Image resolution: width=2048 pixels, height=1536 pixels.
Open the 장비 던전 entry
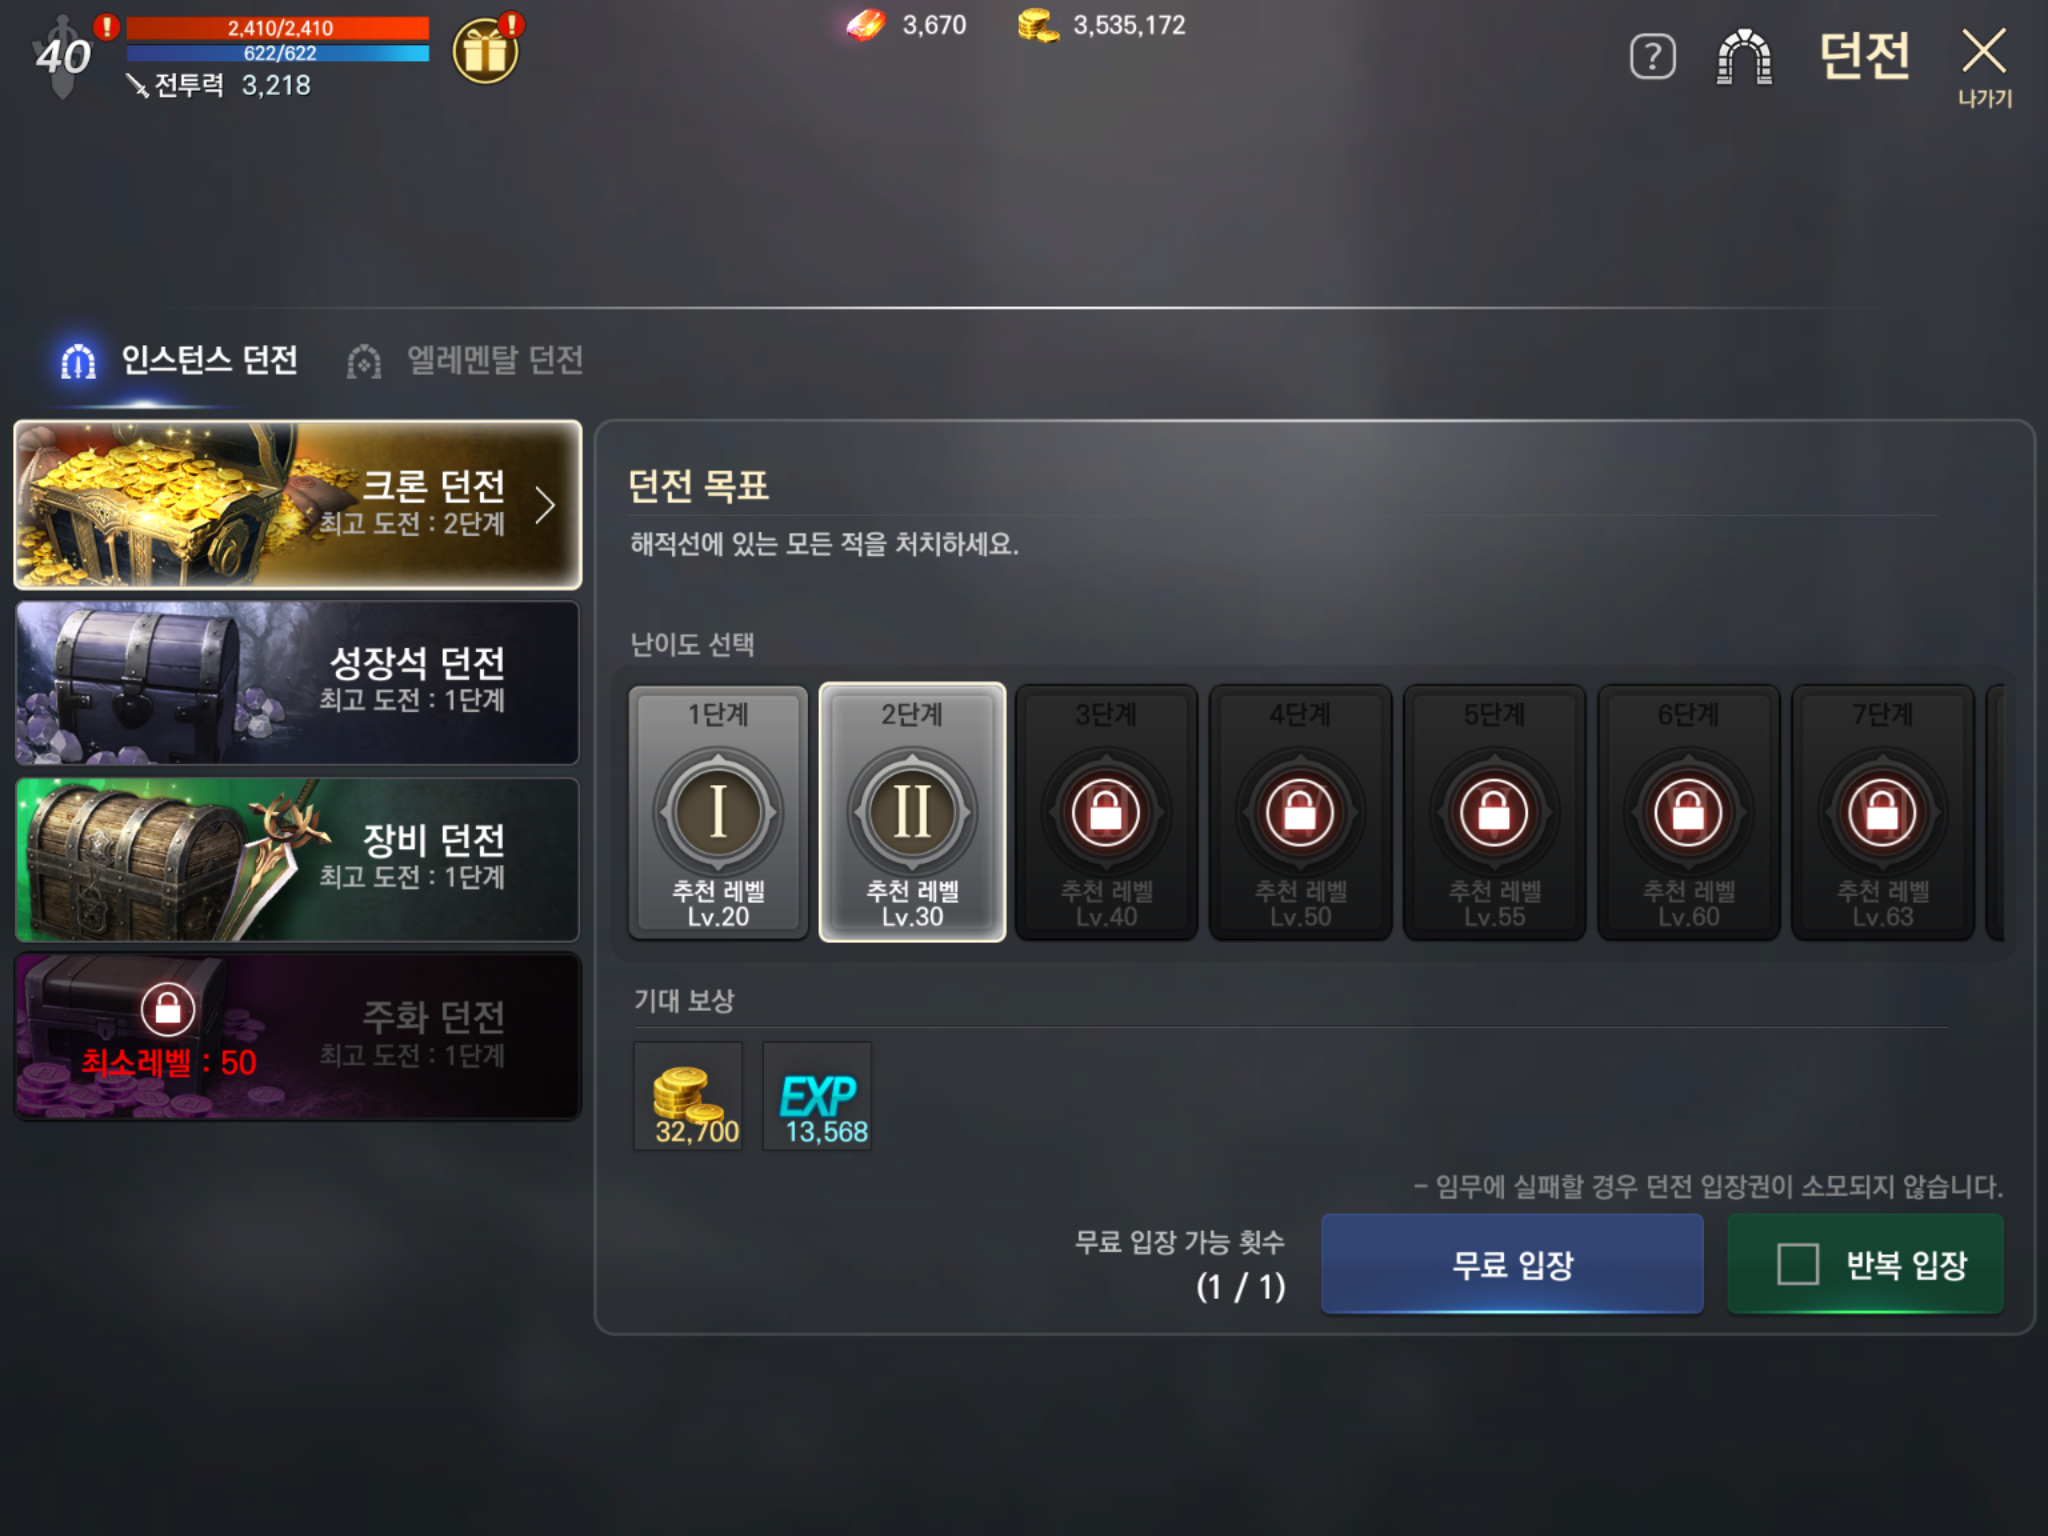pos(297,860)
